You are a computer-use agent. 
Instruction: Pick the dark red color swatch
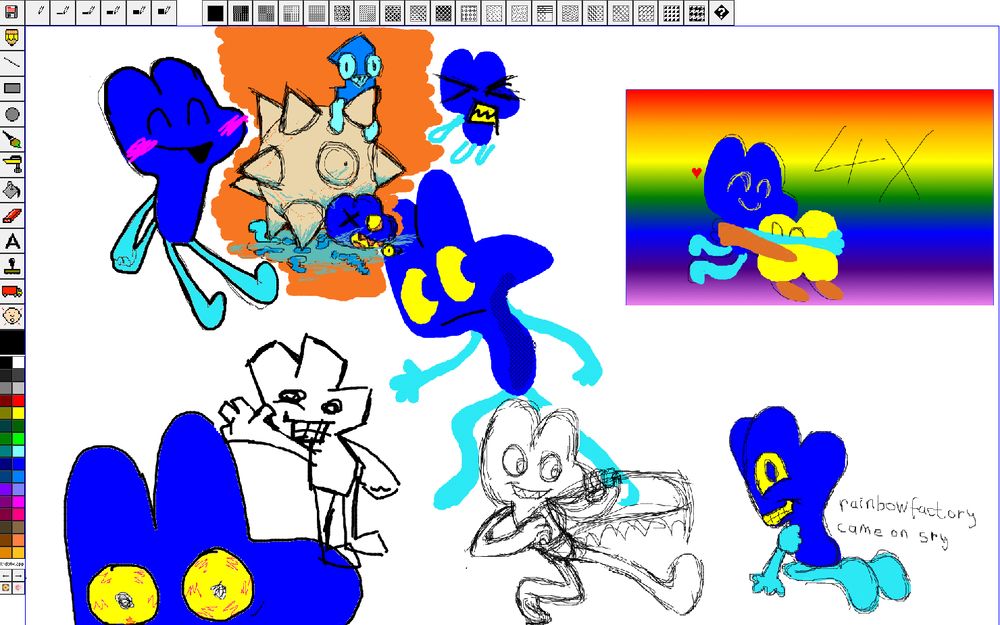click(x=6, y=401)
